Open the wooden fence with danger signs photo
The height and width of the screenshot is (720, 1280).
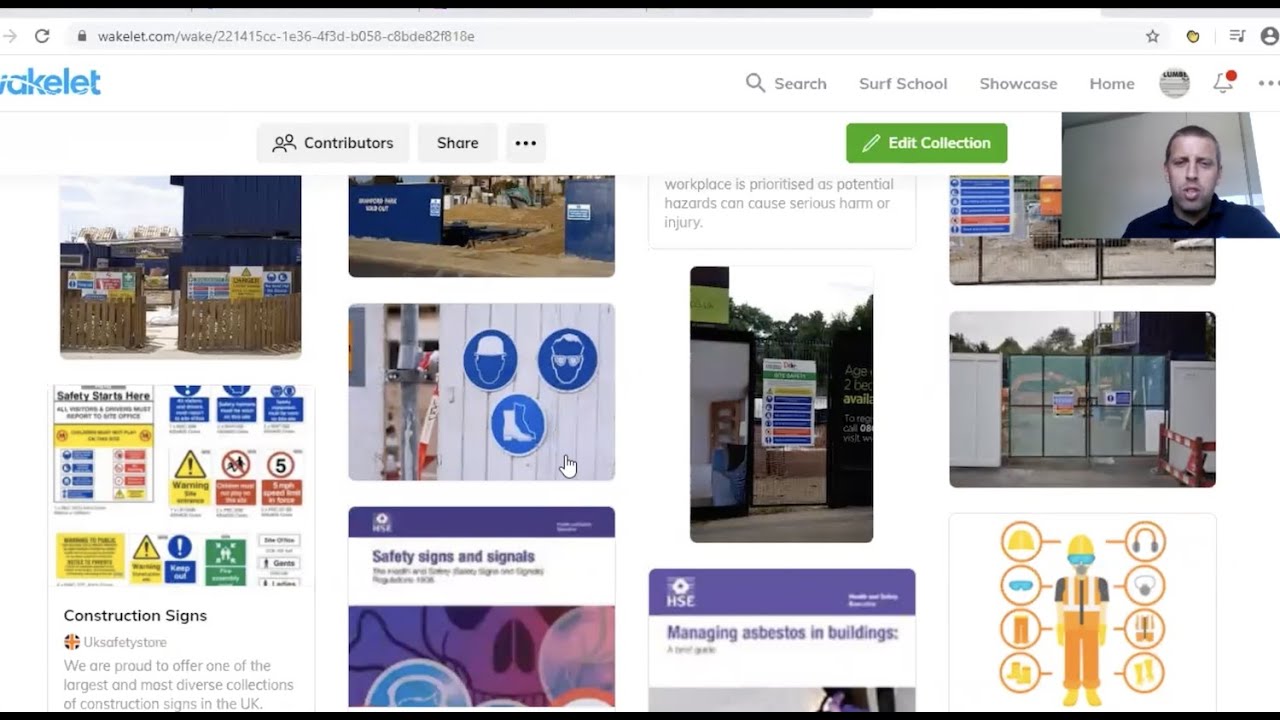[x=180, y=267]
